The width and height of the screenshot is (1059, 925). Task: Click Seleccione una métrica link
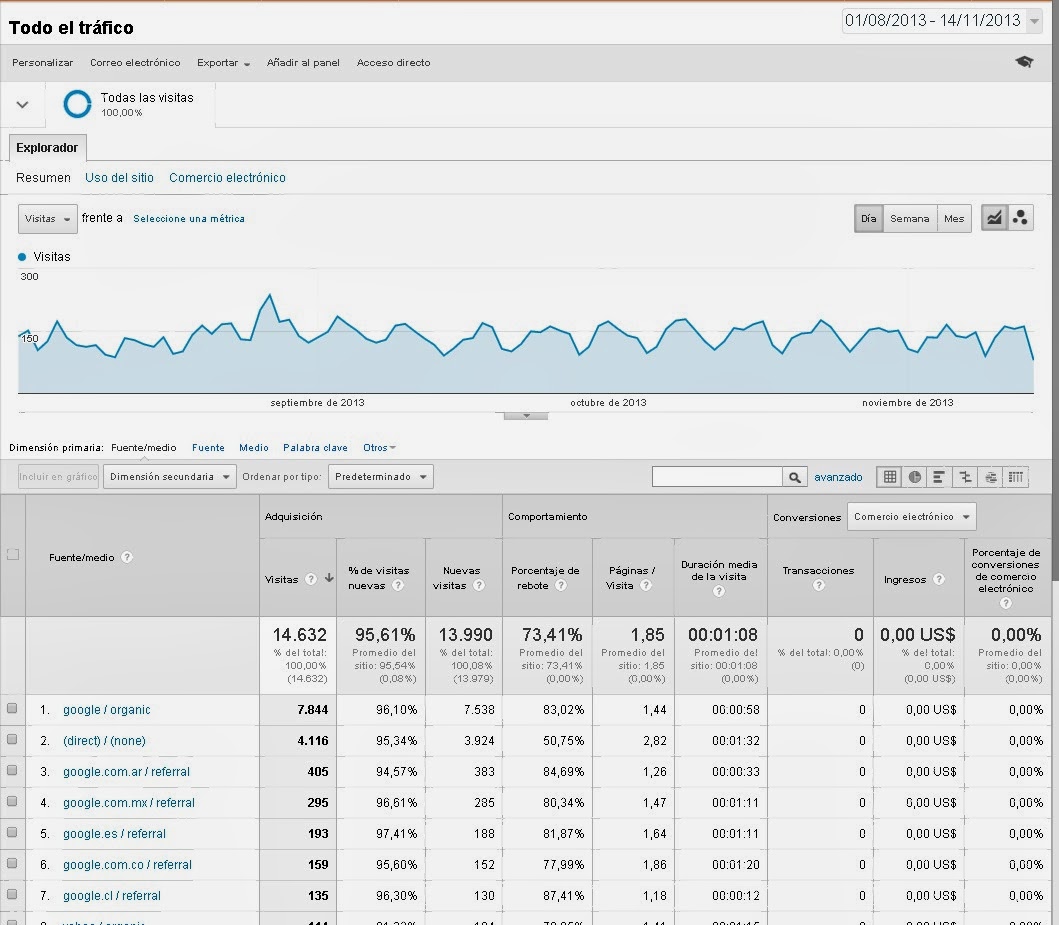(x=189, y=219)
